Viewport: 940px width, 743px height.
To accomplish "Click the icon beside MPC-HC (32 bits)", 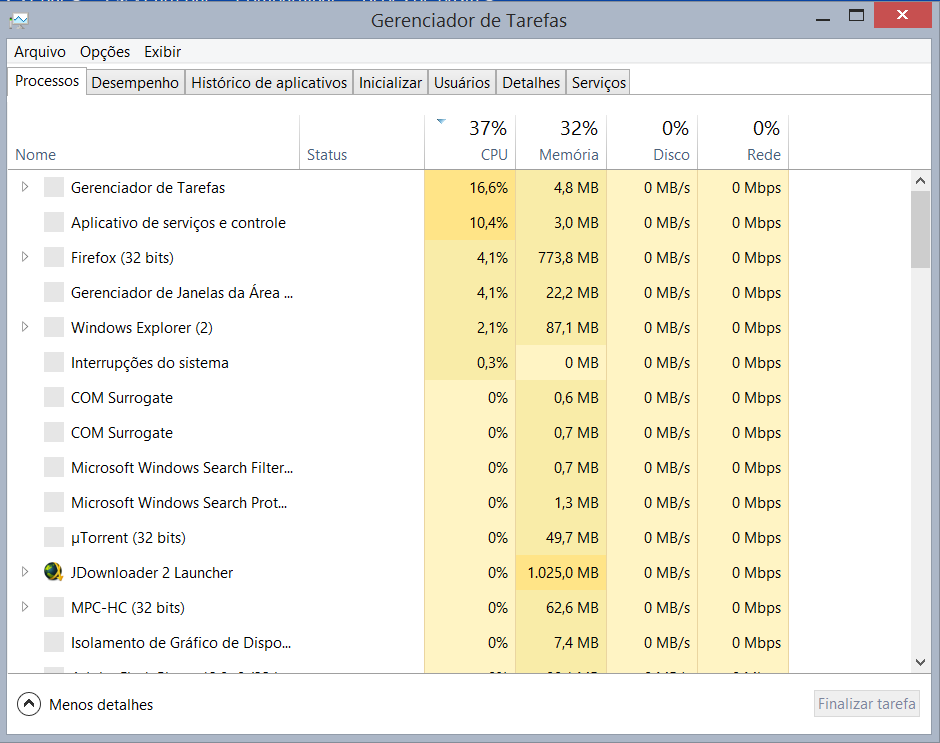I will tap(53, 607).
